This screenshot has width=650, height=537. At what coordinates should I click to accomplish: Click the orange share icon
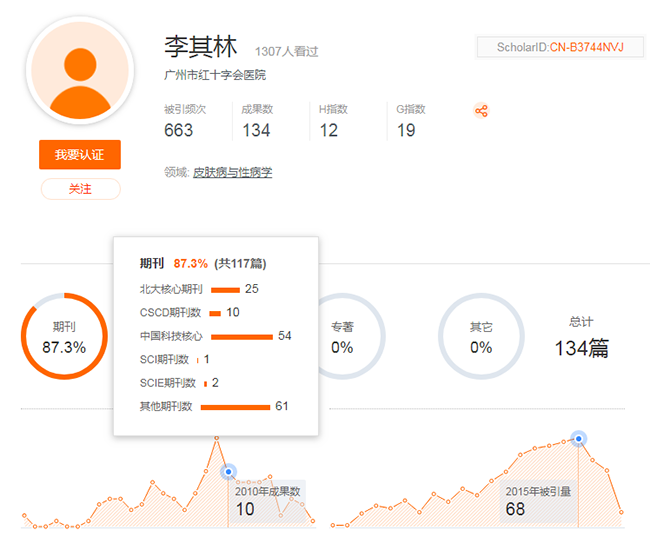481,111
